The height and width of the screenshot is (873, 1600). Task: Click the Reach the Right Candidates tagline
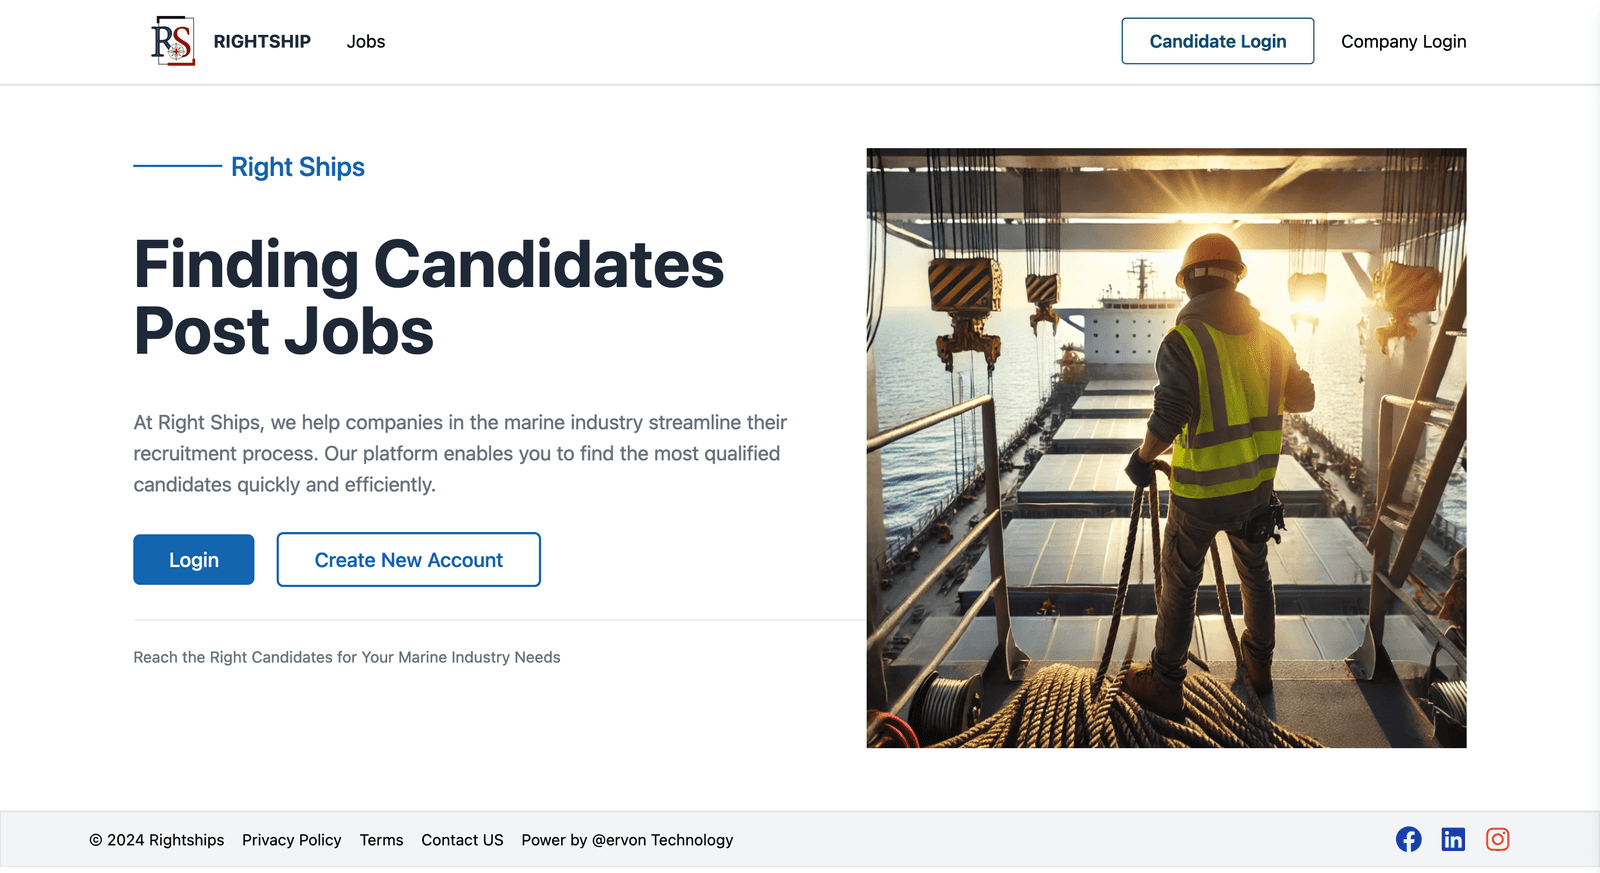coord(347,657)
